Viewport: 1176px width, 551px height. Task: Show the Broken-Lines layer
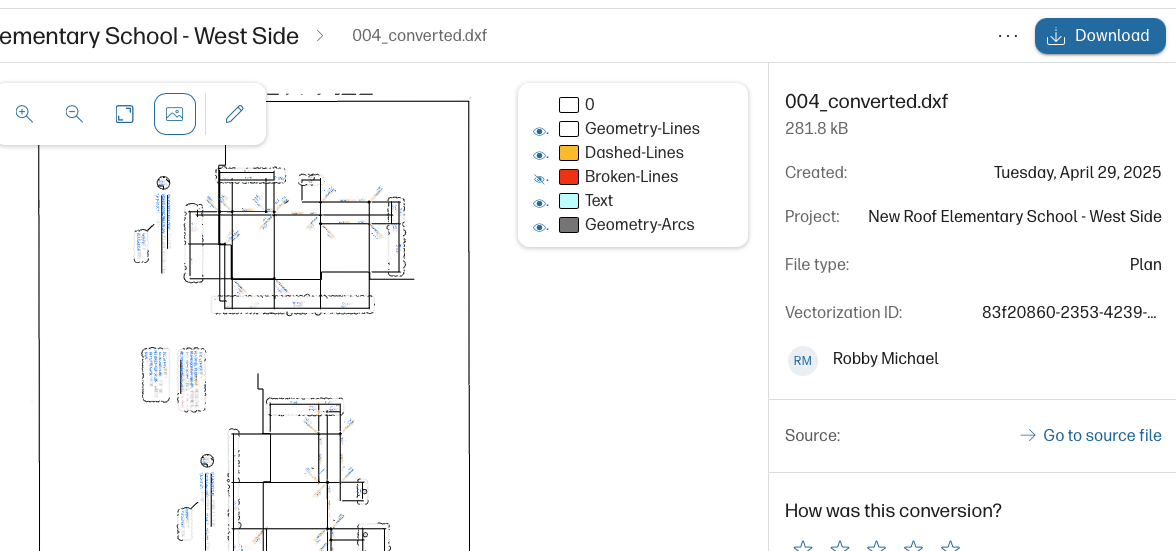pos(540,179)
